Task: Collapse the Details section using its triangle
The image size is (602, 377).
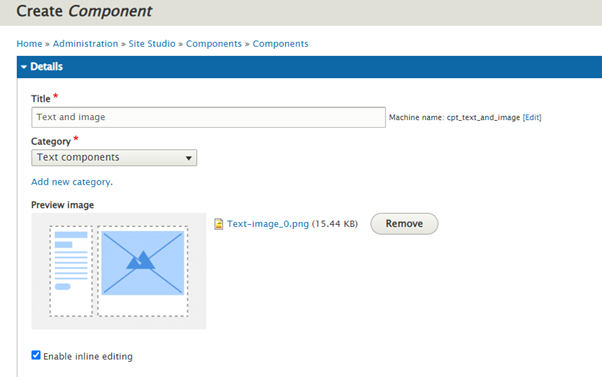Action: coord(24,67)
